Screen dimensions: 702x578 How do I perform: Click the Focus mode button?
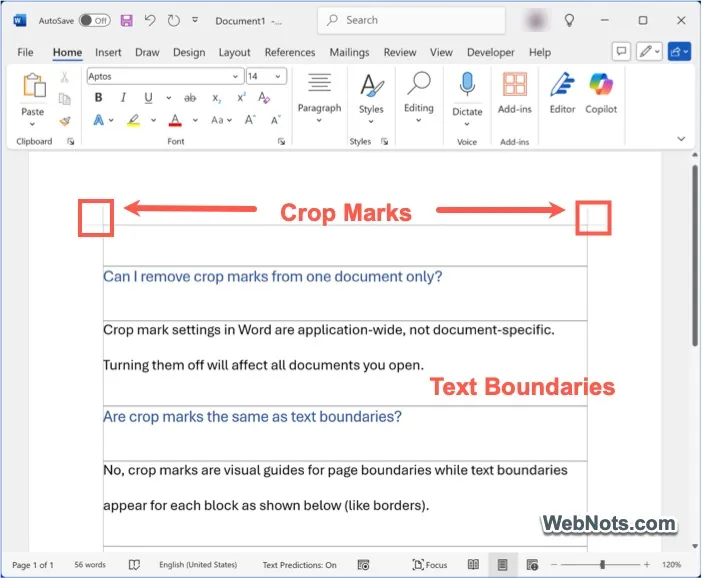click(430, 565)
